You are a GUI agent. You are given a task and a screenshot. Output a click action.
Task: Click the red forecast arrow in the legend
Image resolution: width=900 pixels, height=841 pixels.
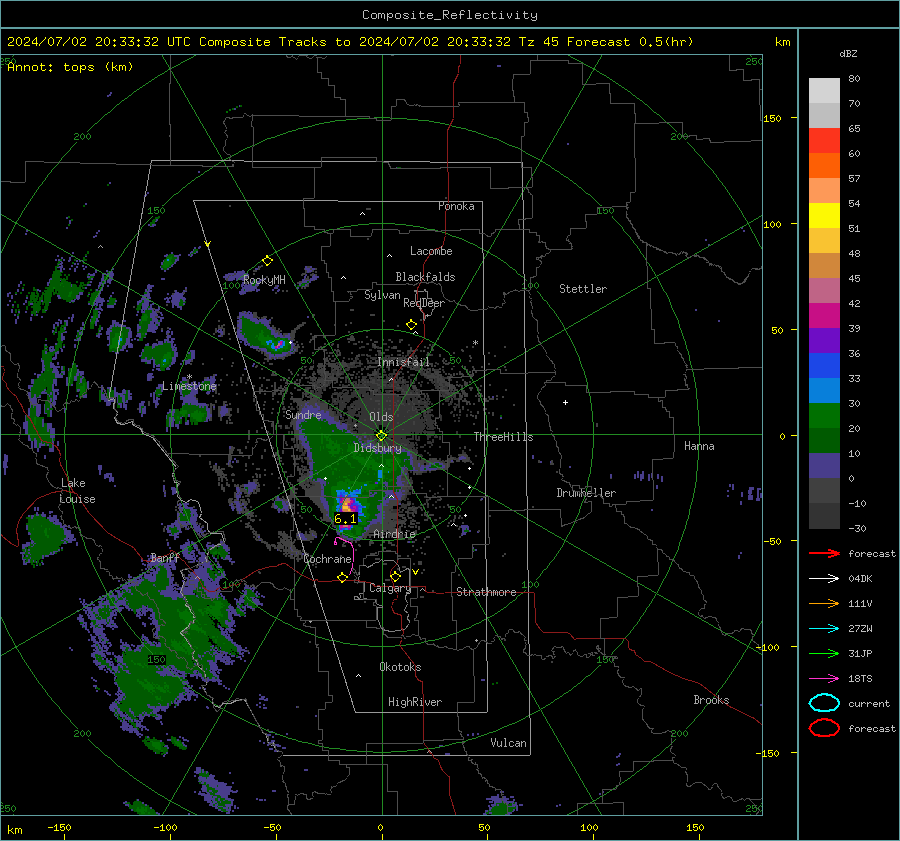[824, 553]
